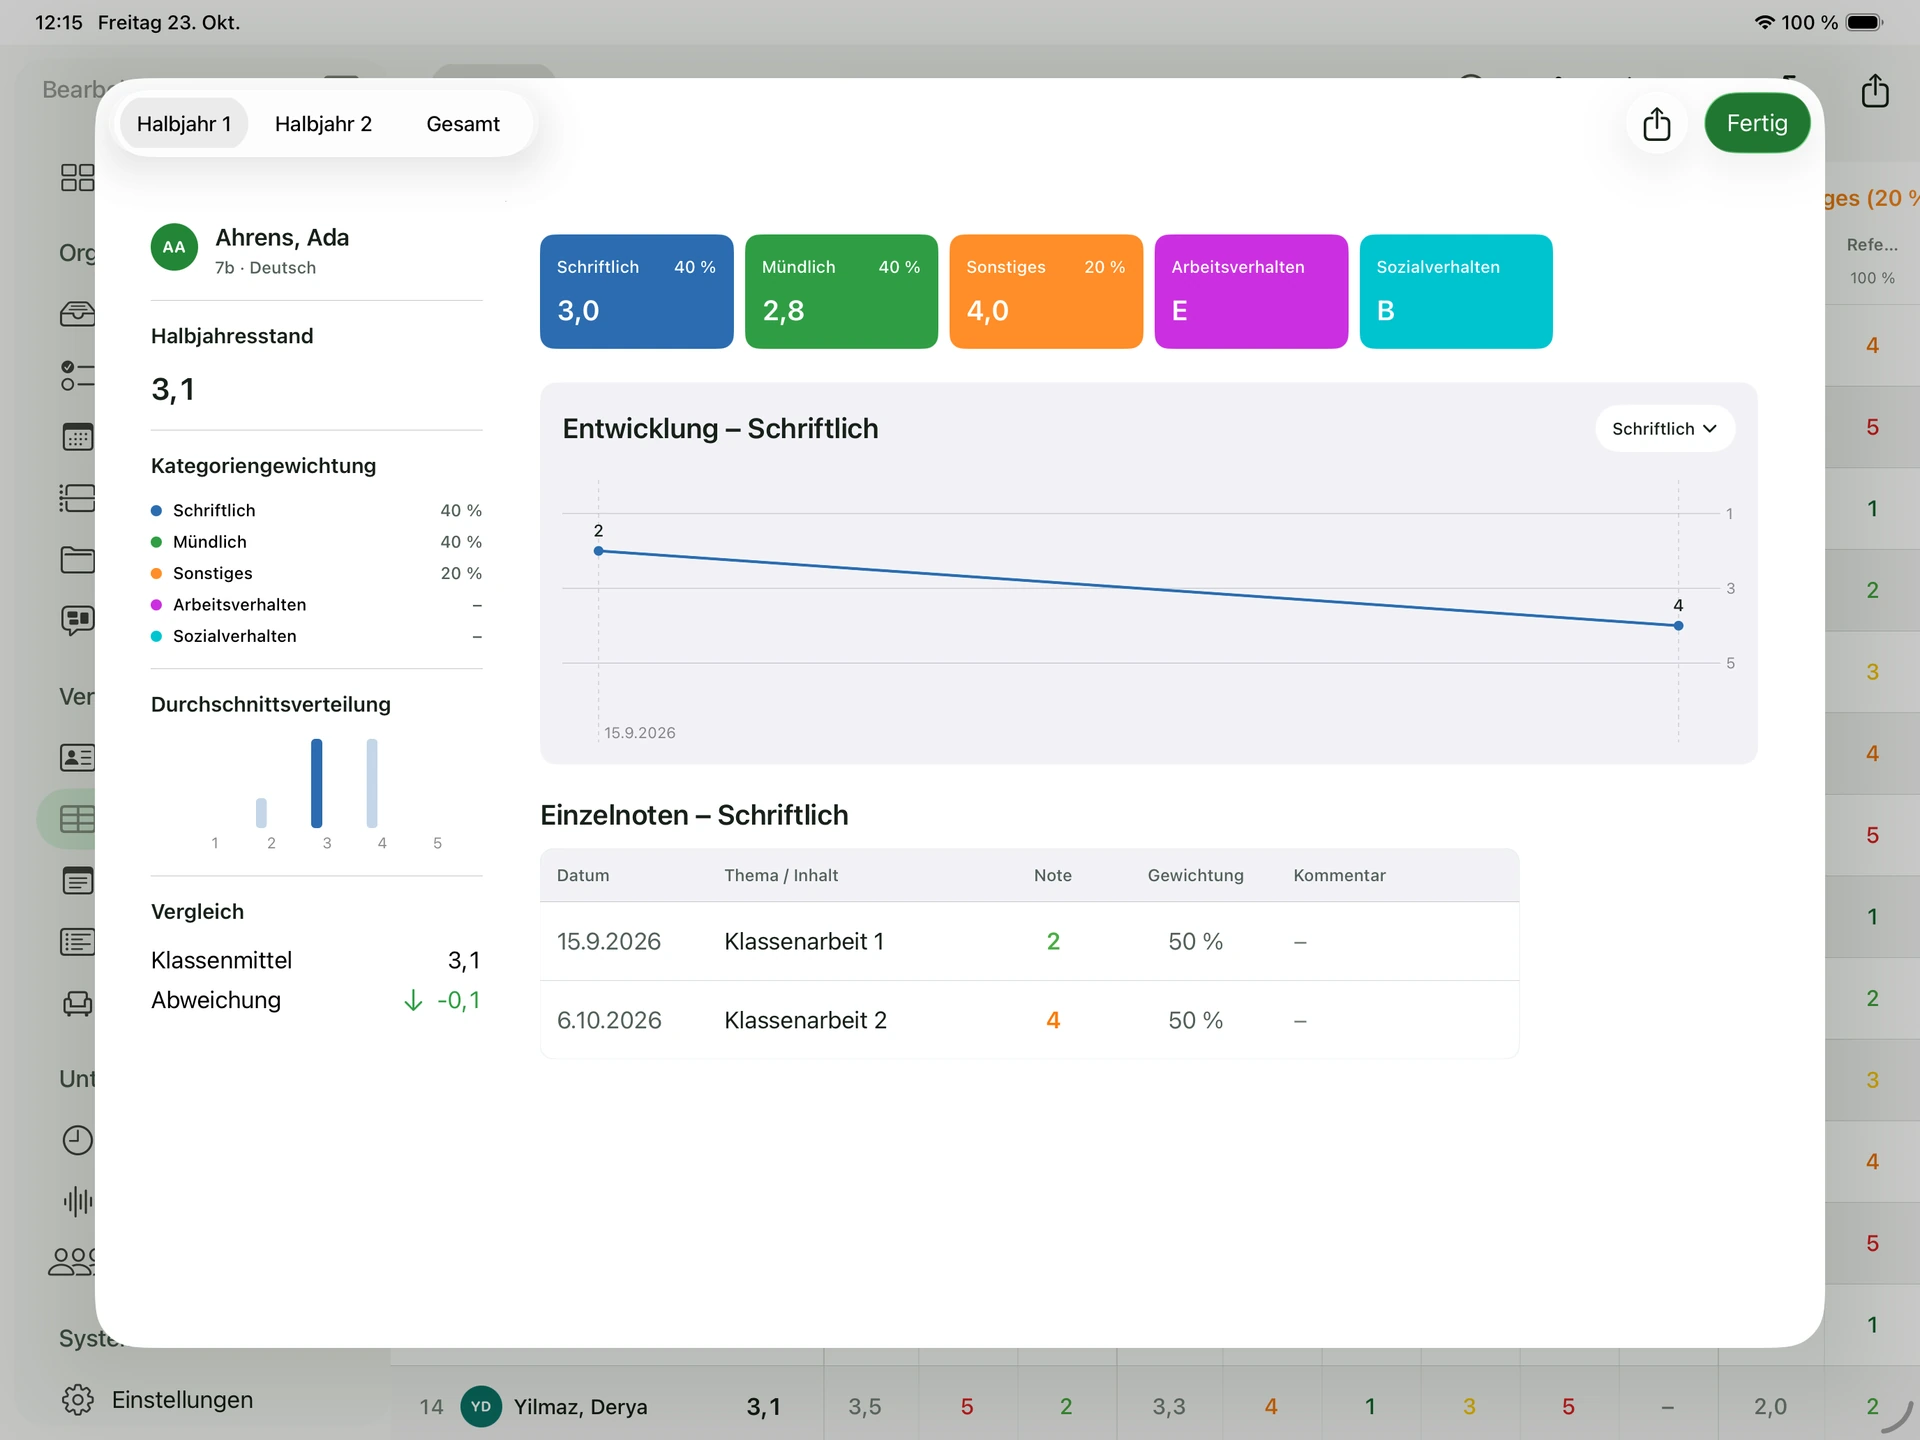Tap the share icon in the background toolbar
Viewport: 1920px width, 1440px height.
(x=1875, y=91)
